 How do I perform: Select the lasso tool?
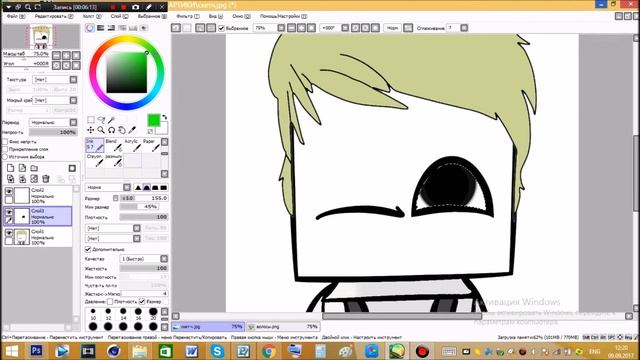101,120
